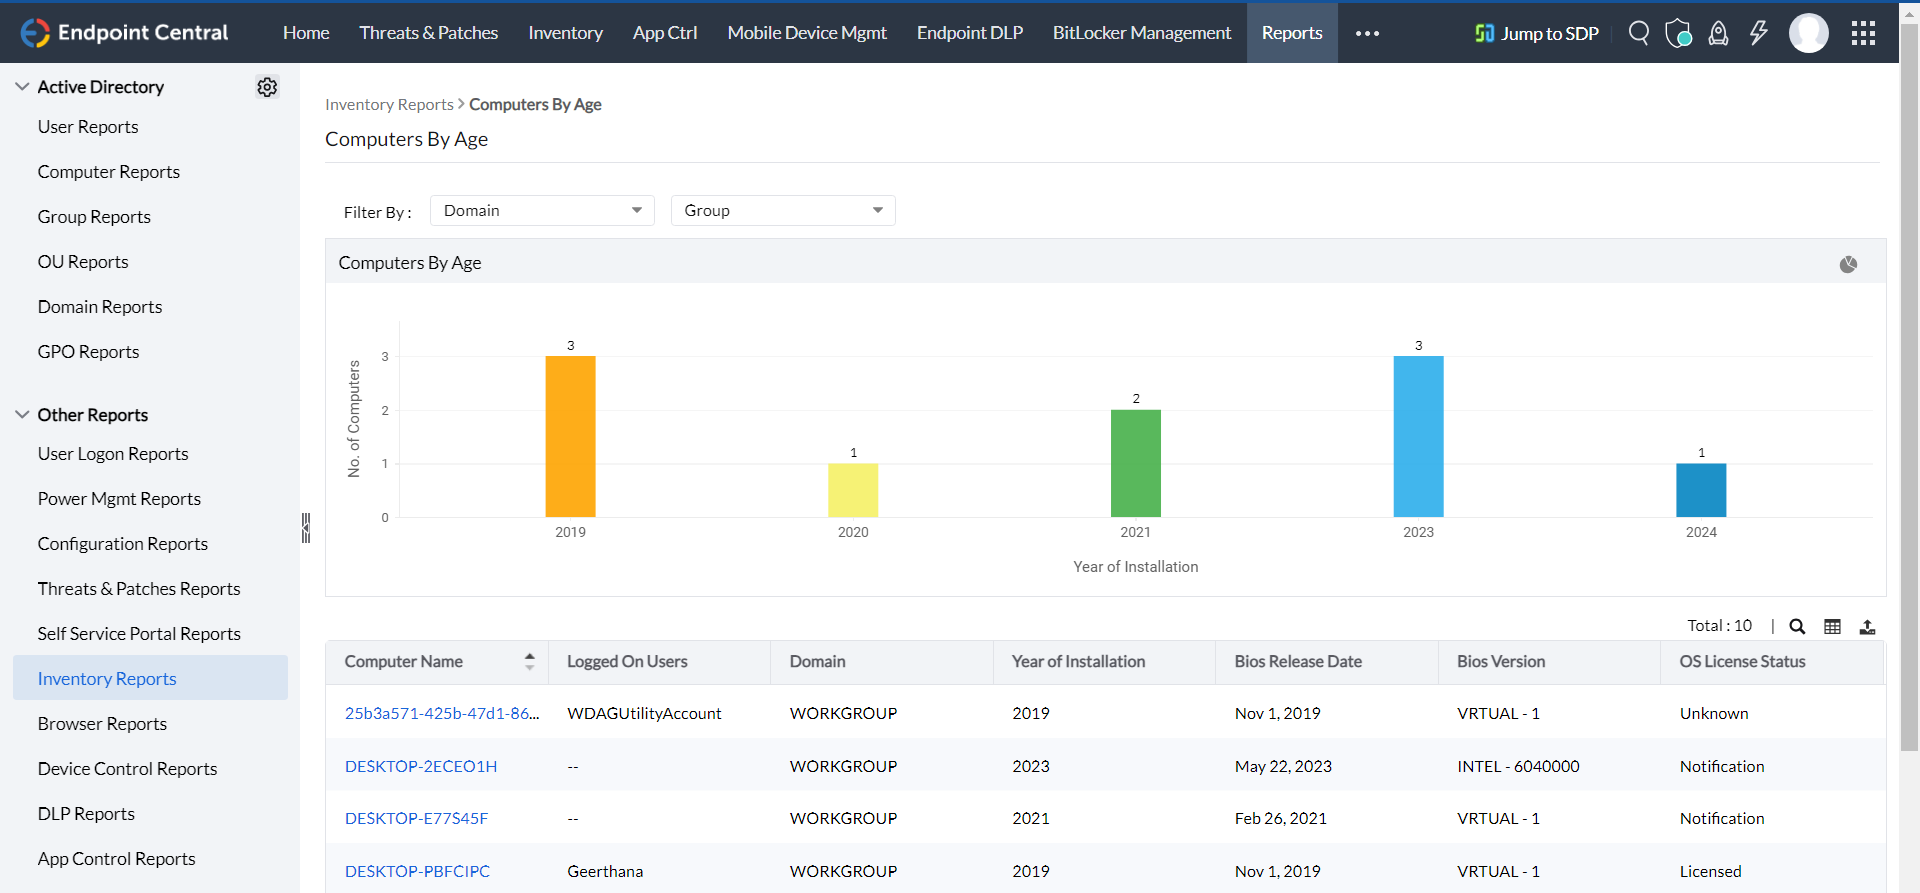Screen dimensions: 1920x893
Task: Export the report using upload icon
Action: (1867, 627)
